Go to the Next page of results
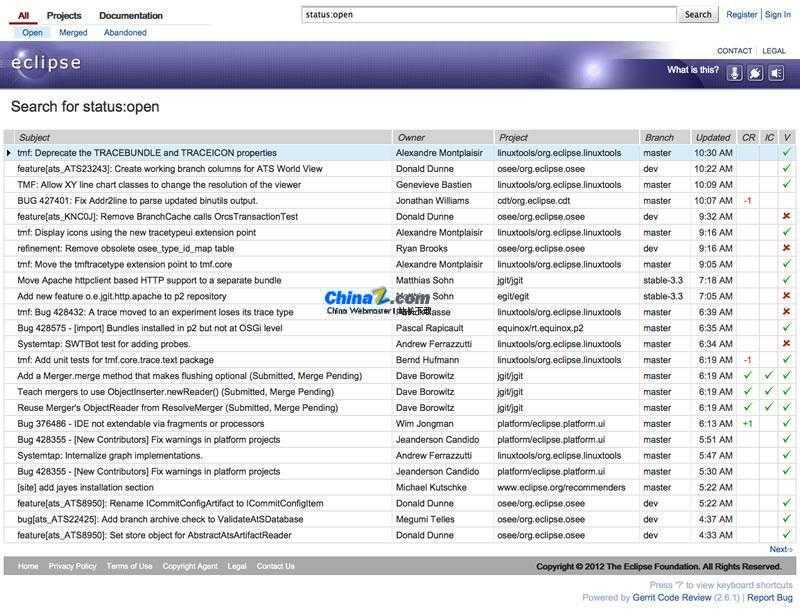The height and width of the screenshot is (614, 800). [x=780, y=549]
